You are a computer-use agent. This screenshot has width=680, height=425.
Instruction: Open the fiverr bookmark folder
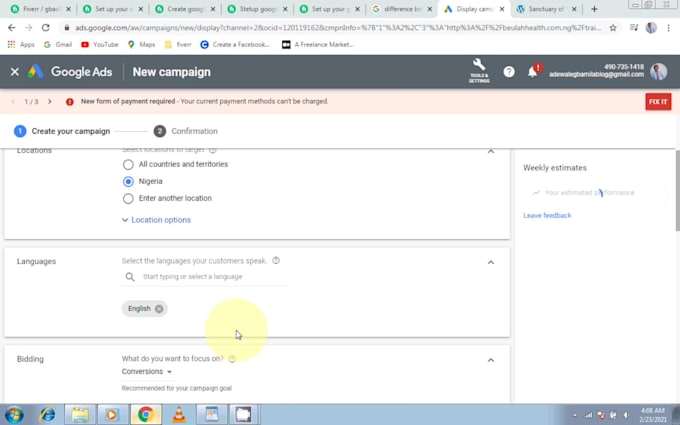(x=178, y=44)
